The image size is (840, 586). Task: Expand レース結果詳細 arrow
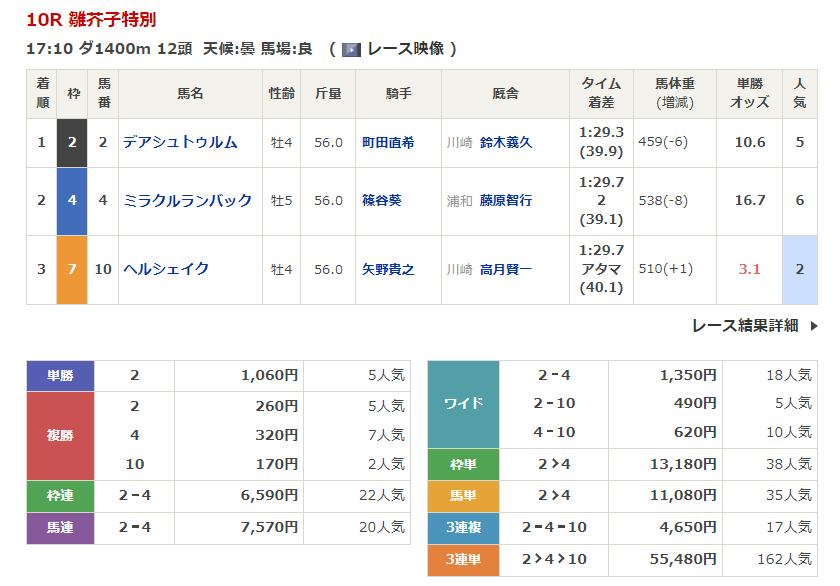(814, 326)
